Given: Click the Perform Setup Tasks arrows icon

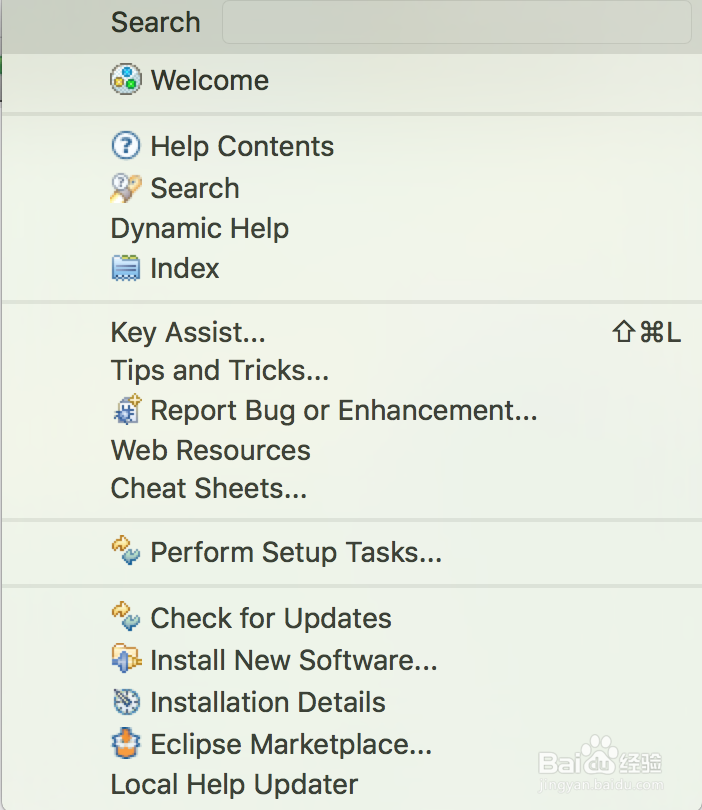Looking at the screenshot, I should 126,551.
